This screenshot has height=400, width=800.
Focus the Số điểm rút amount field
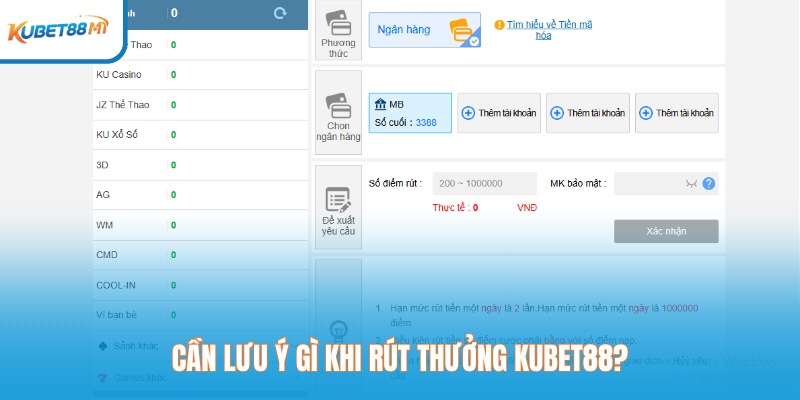[485, 184]
